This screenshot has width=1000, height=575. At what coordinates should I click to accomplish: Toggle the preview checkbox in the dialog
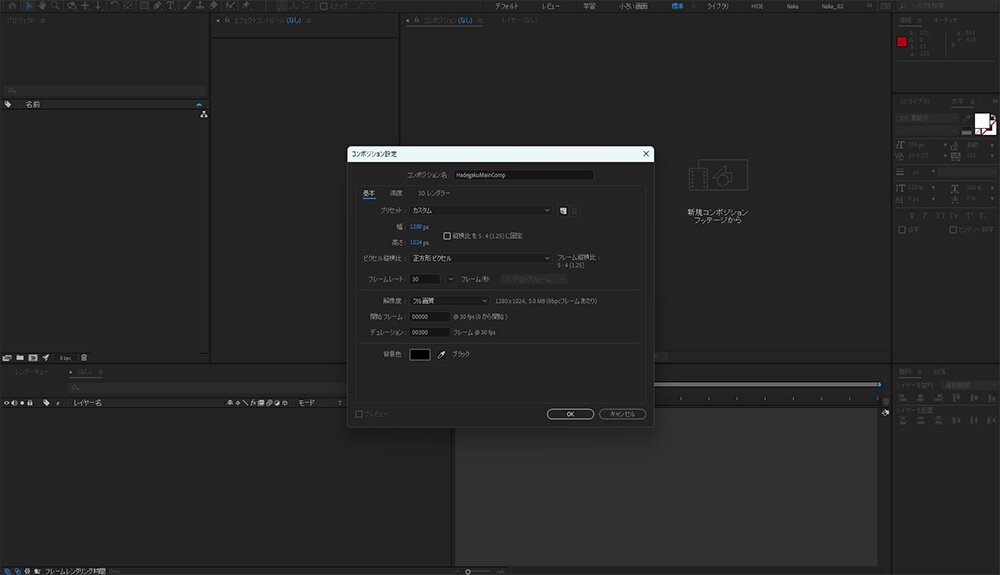pos(360,414)
